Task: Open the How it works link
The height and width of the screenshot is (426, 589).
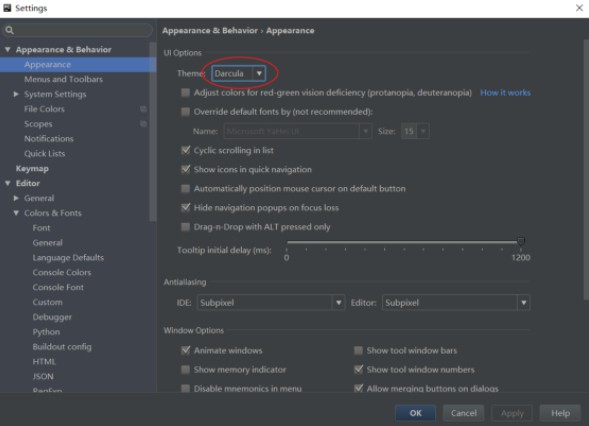Action: pyautogui.click(x=505, y=93)
